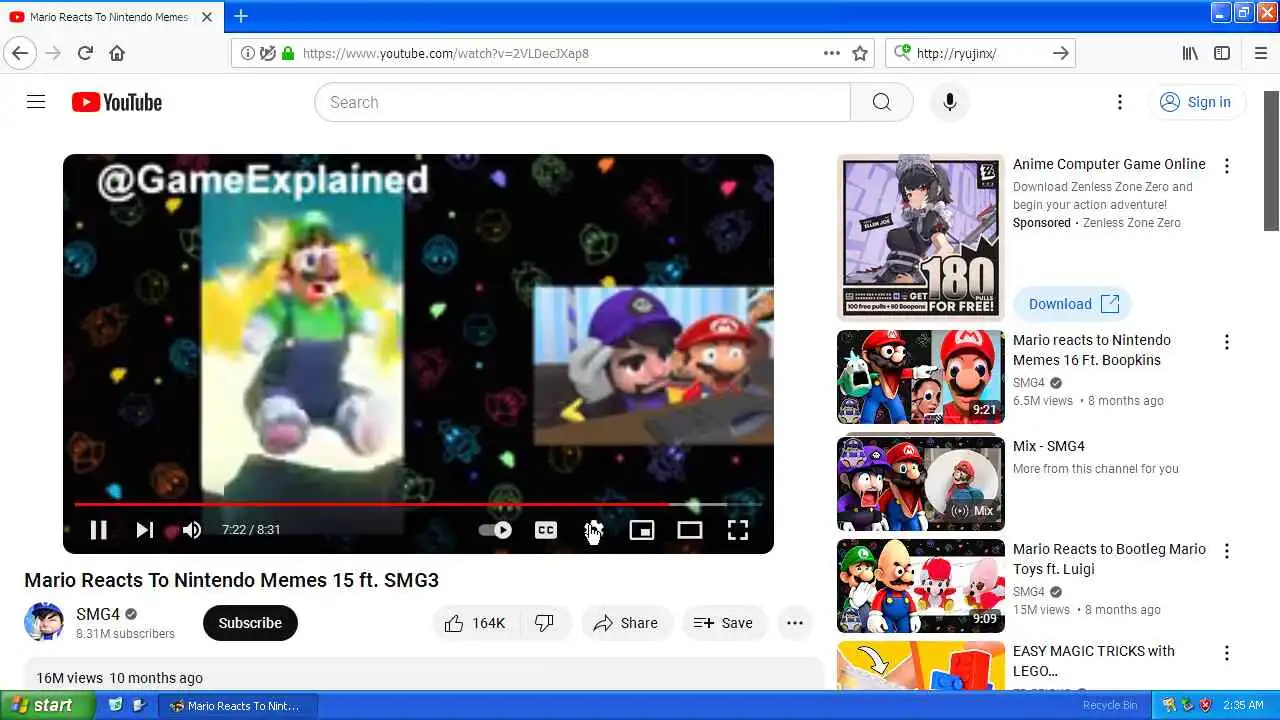Close the Mario Reacts tab
Screen dimensions: 1280x720
tap(207, 17)
